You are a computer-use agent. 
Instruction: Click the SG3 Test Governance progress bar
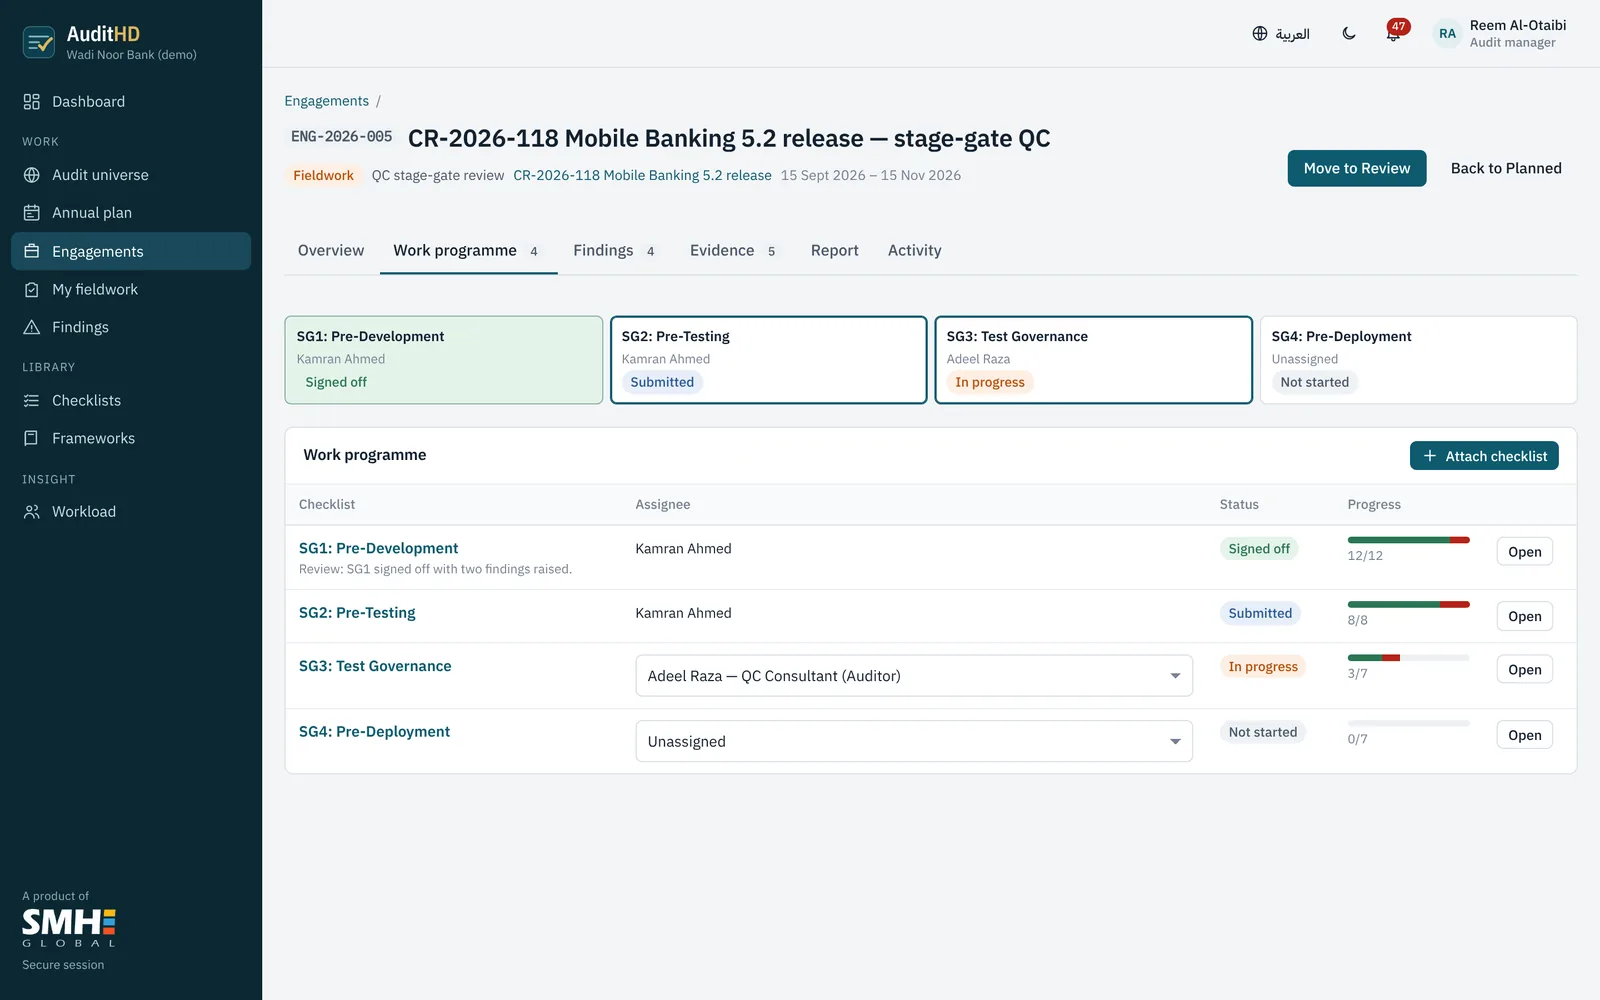pyautogui.click(x=1408, y=658)
